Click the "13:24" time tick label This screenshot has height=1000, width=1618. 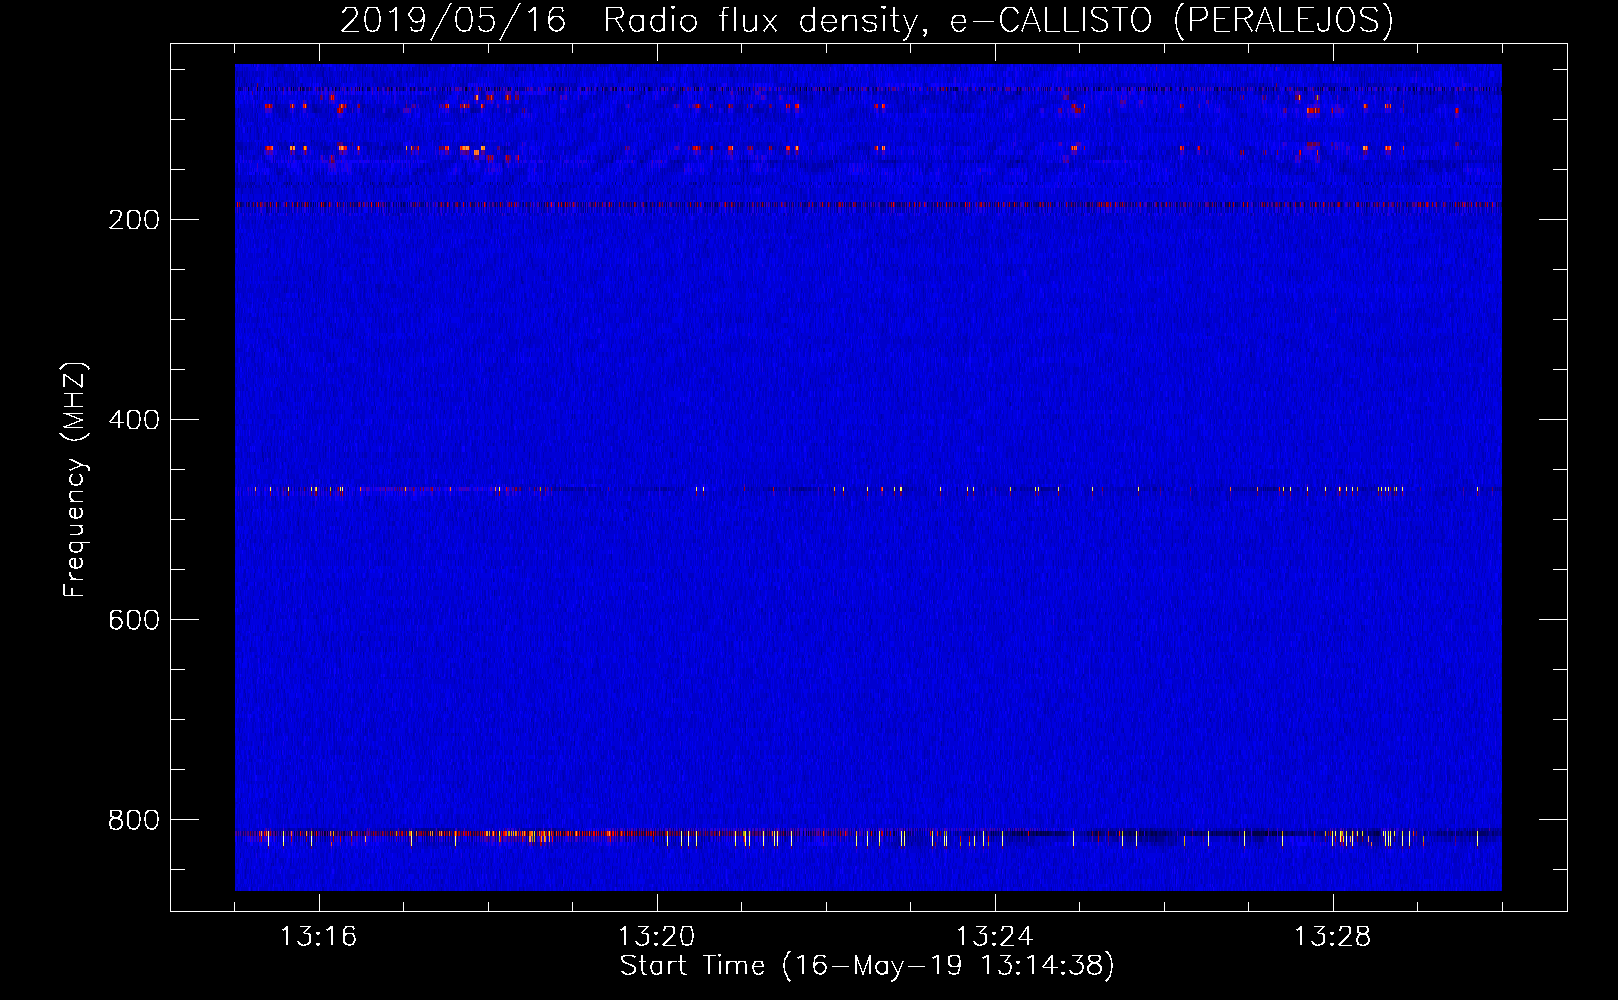(x=994, y=937)
